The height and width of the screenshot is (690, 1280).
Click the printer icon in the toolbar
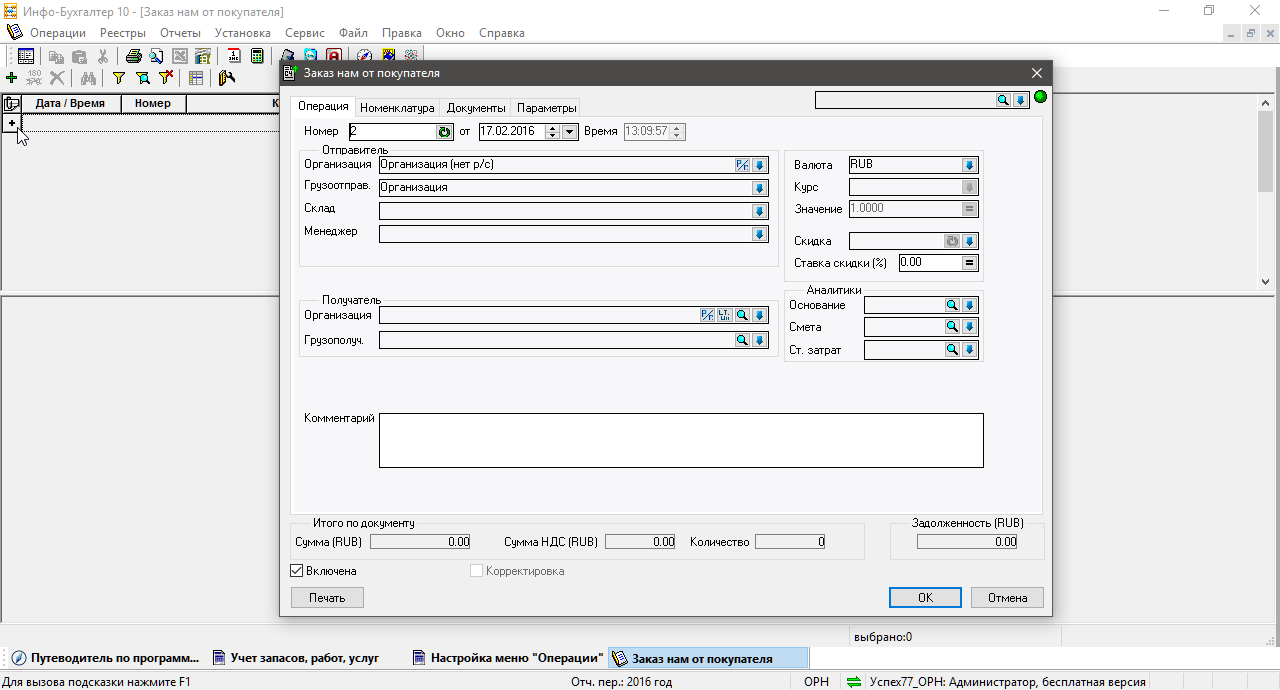click(133, 56)
